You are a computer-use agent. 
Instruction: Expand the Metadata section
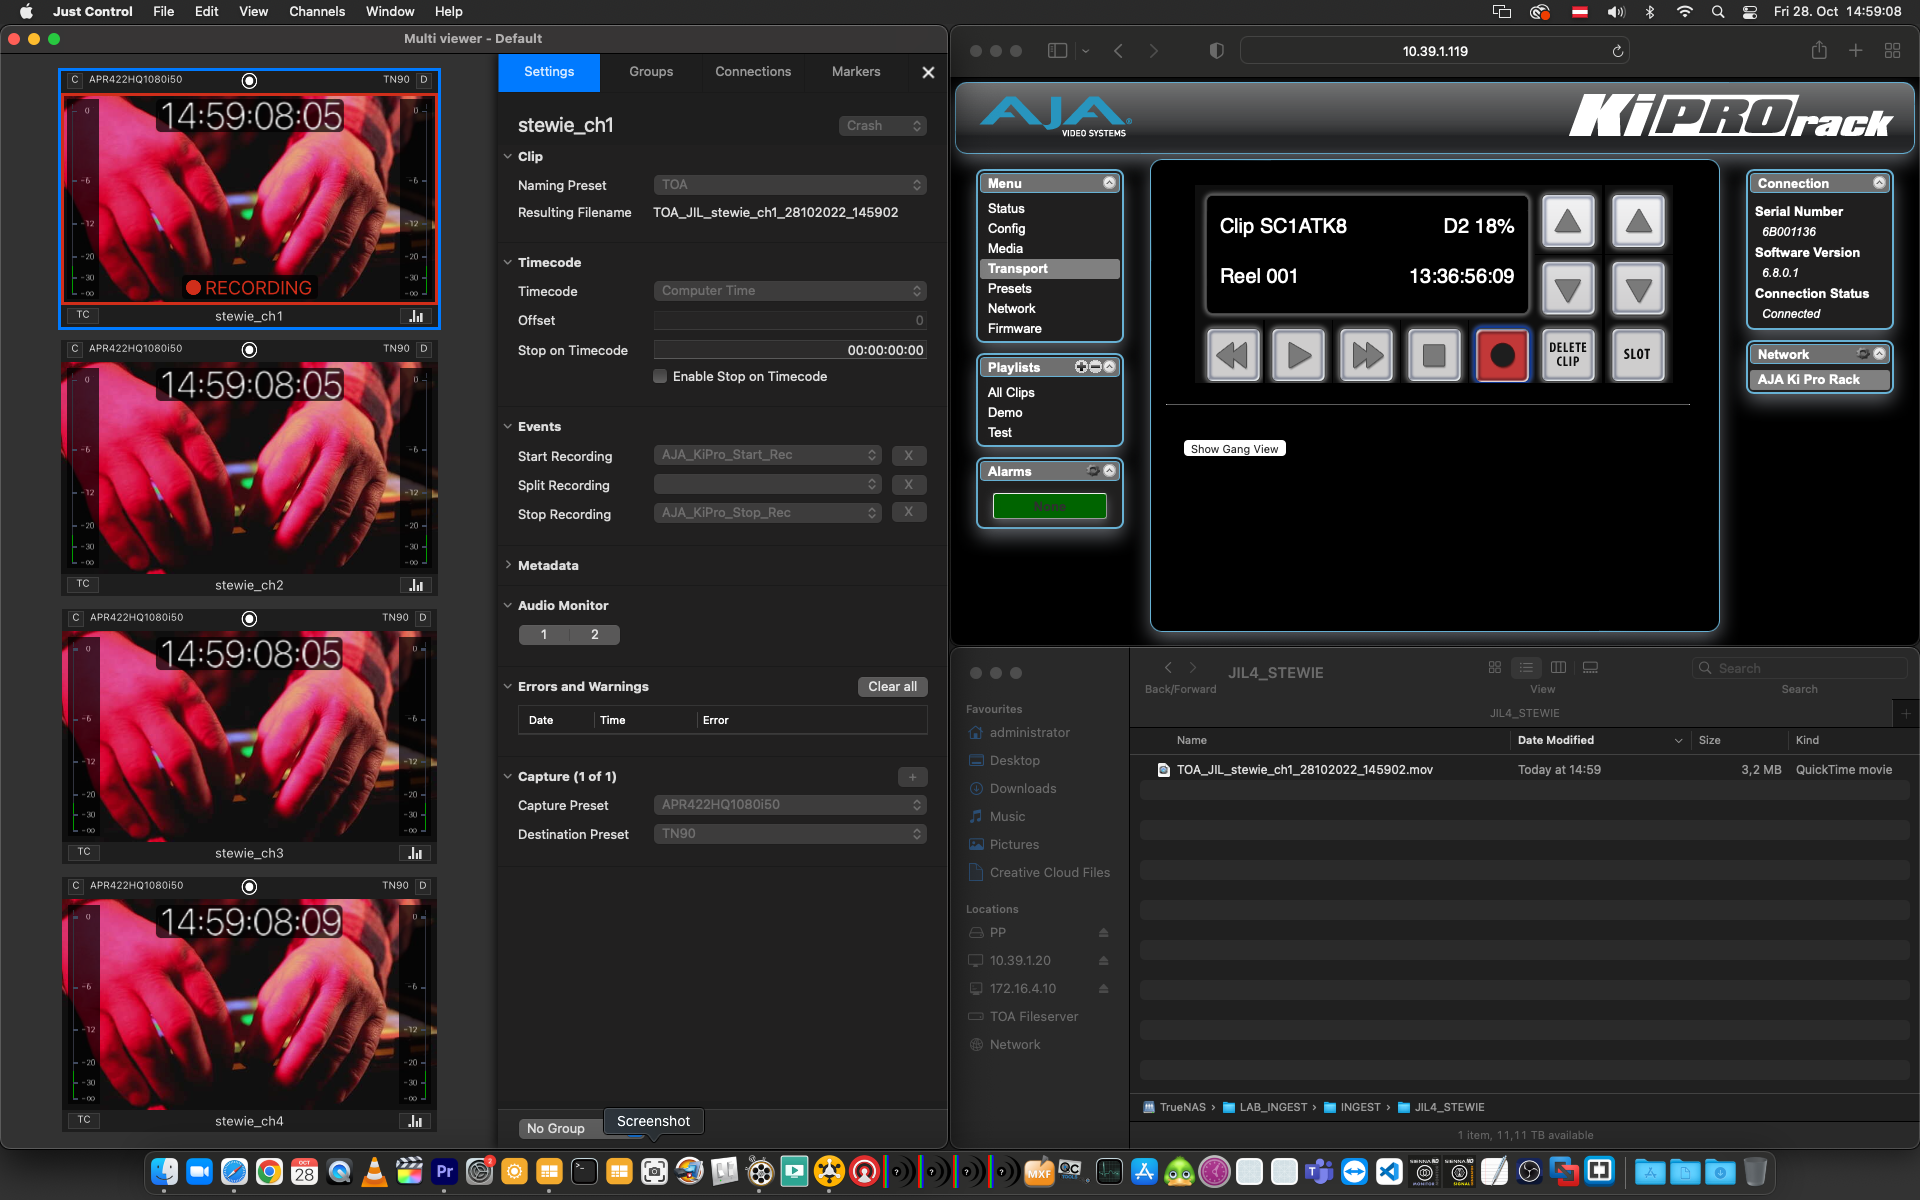tap(508, 566)
